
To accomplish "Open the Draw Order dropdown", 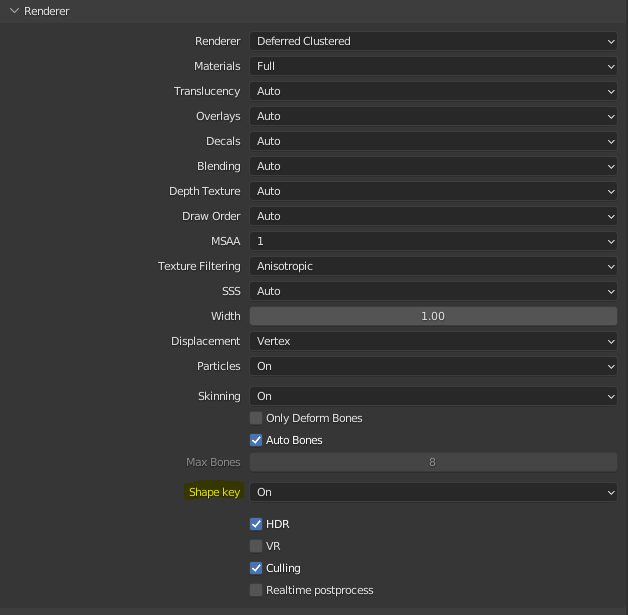I will point(432,216).
